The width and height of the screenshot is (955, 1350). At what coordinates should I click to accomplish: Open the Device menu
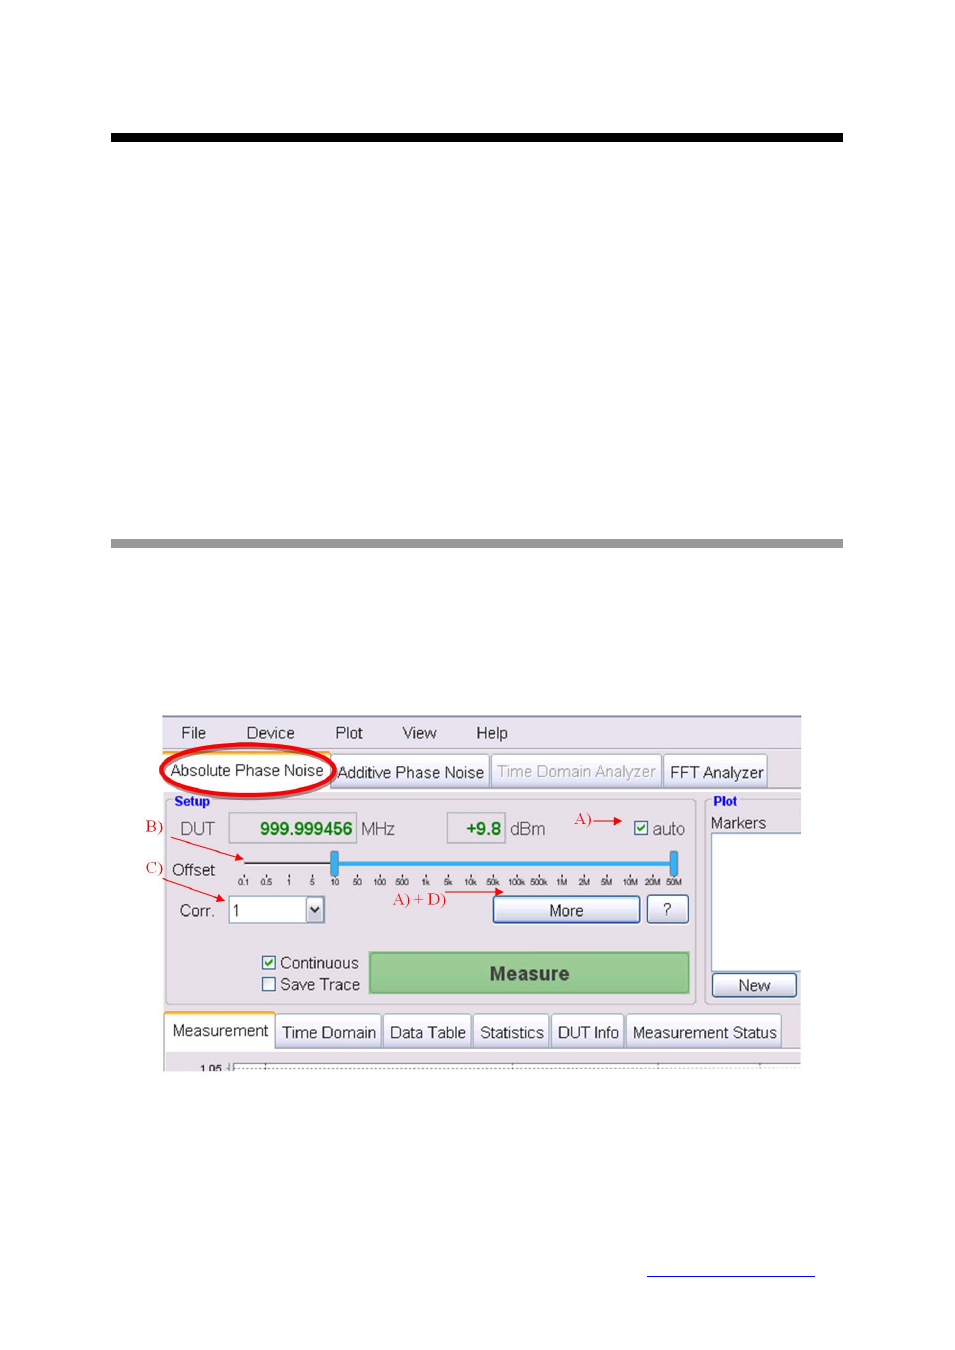[x=270, y=733]
